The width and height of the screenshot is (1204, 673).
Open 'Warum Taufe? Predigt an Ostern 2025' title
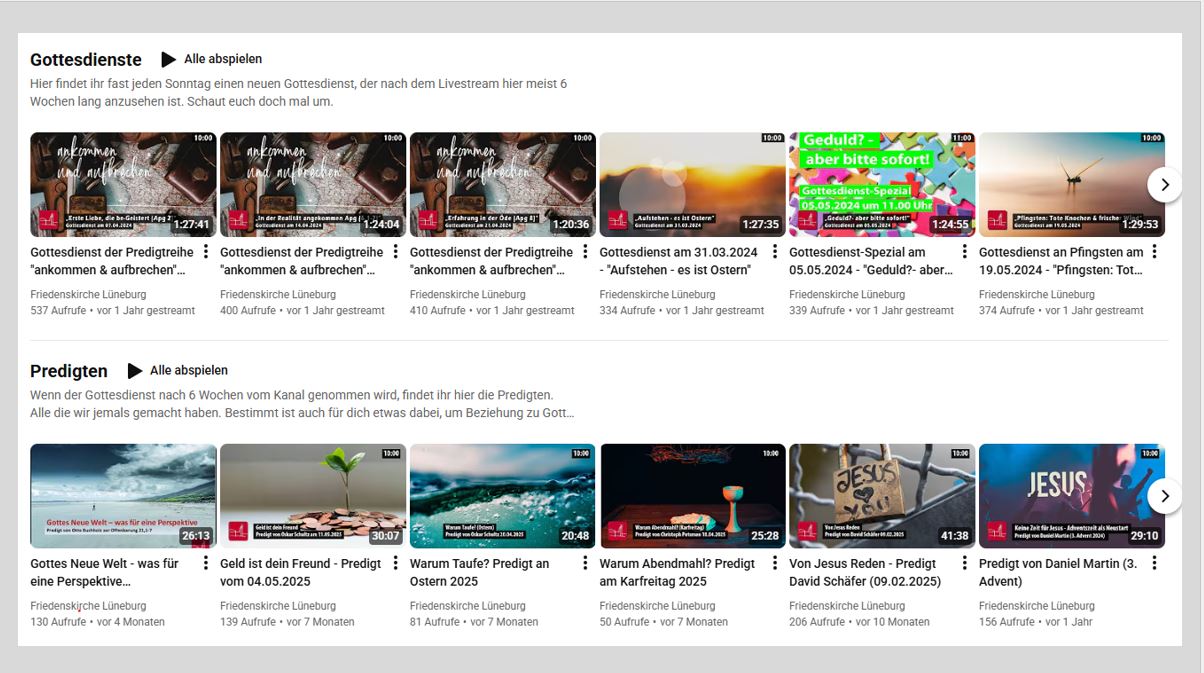click(479, 572)
